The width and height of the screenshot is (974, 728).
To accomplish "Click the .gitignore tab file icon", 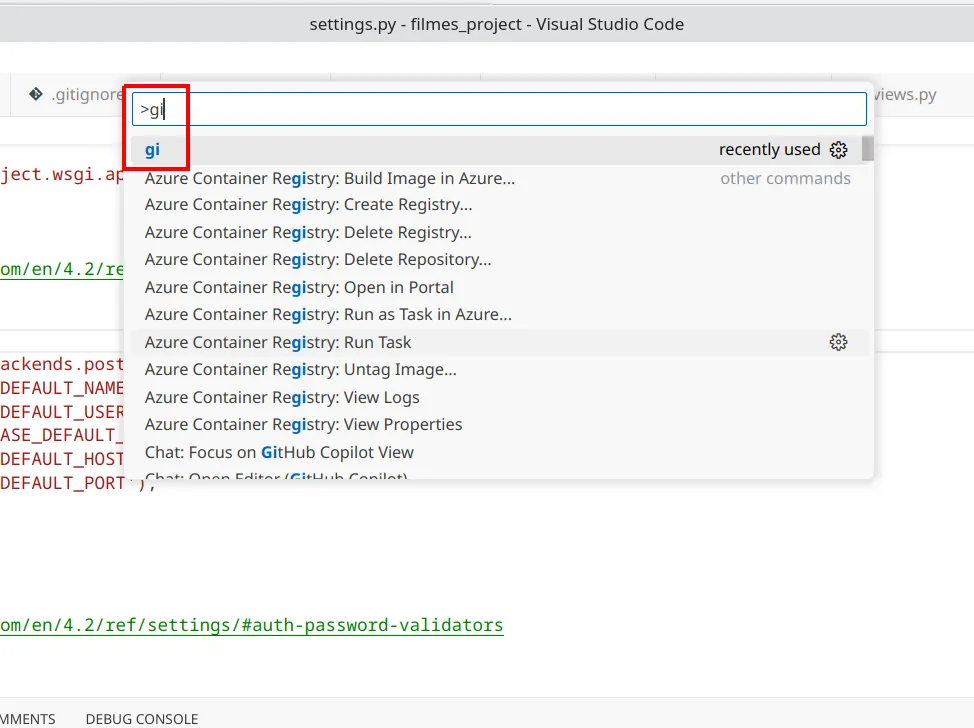I will tap(36, 94).
